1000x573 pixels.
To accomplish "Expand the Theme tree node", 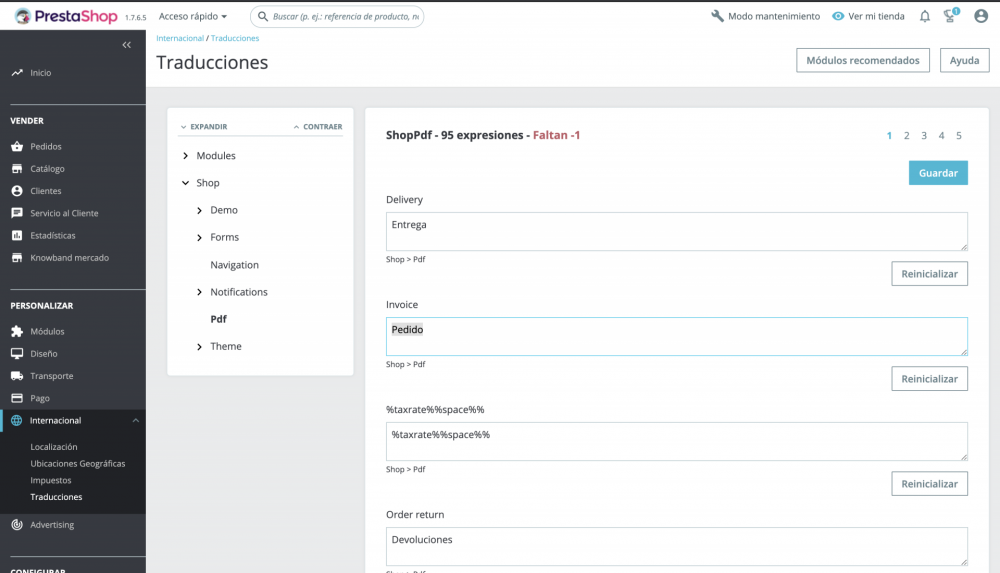I will pyautogui.click(x=200, y=346).
